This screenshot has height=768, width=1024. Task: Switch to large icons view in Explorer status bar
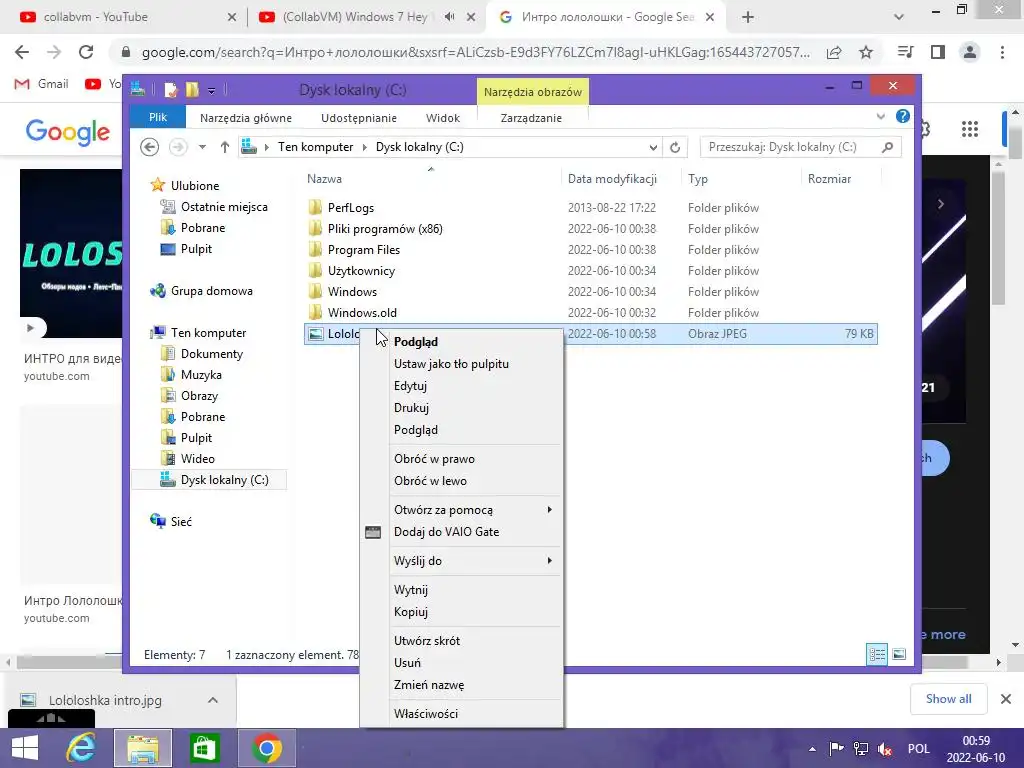pyautogui.click(x=899, y=654)
